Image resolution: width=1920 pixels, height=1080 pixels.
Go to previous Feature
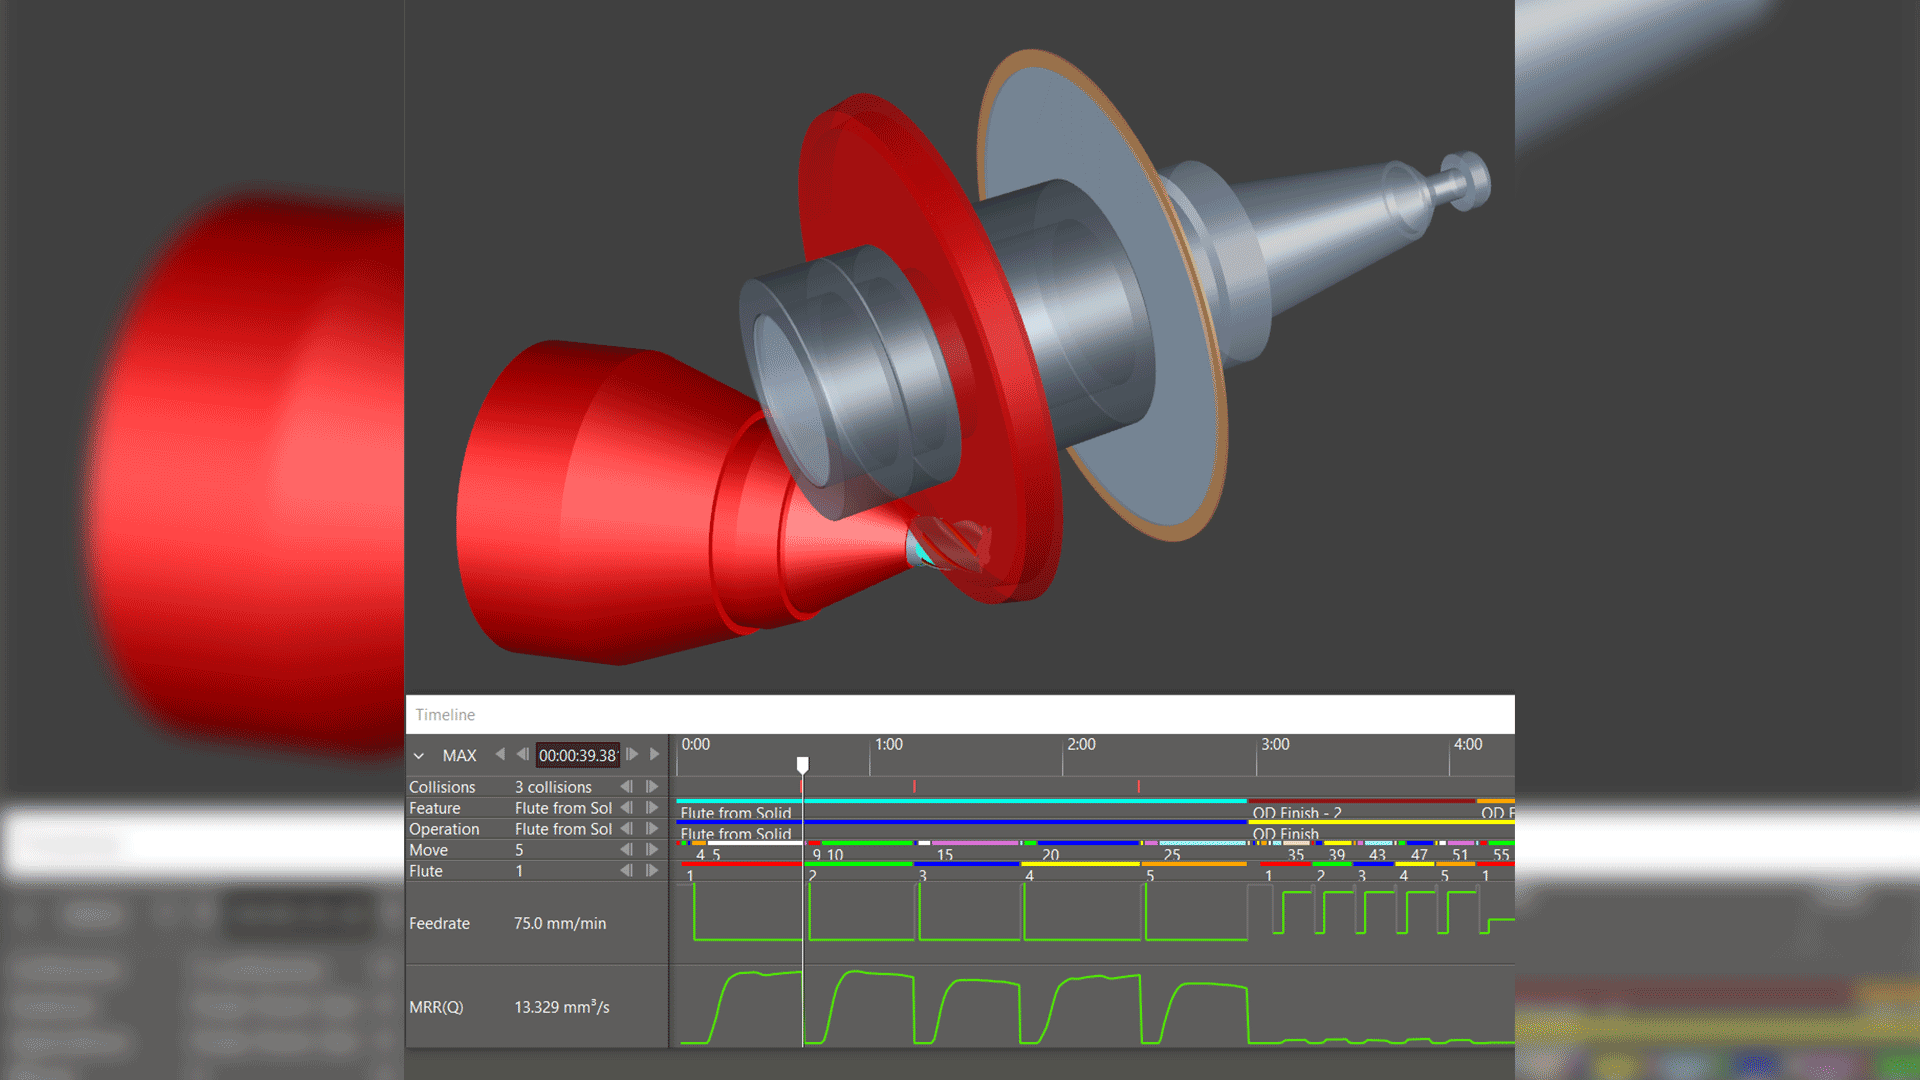[627, 808]
